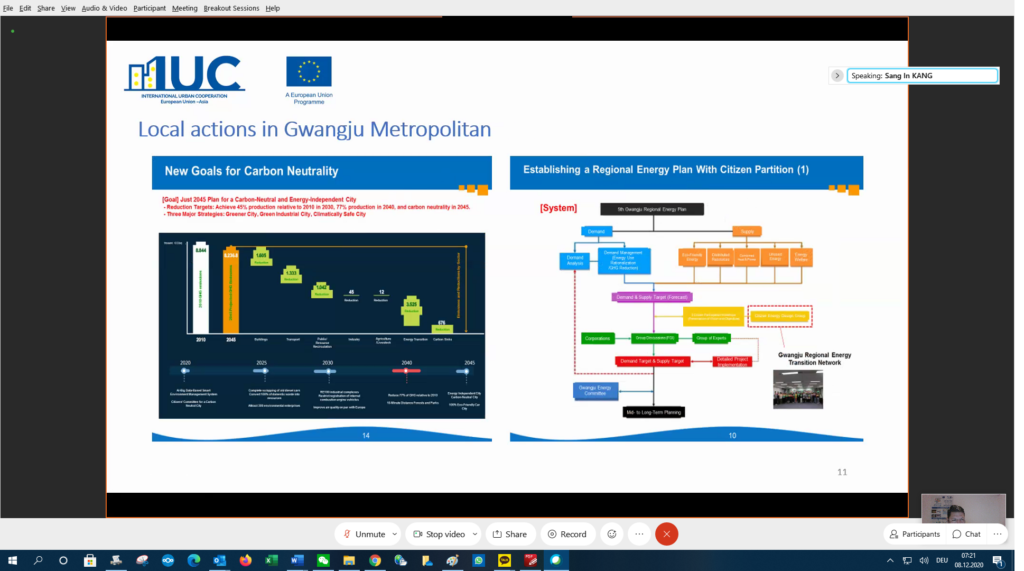Open the Participant menu
Image resolution: width=1024 pixels, height=571 pixels.
point(149,8)
